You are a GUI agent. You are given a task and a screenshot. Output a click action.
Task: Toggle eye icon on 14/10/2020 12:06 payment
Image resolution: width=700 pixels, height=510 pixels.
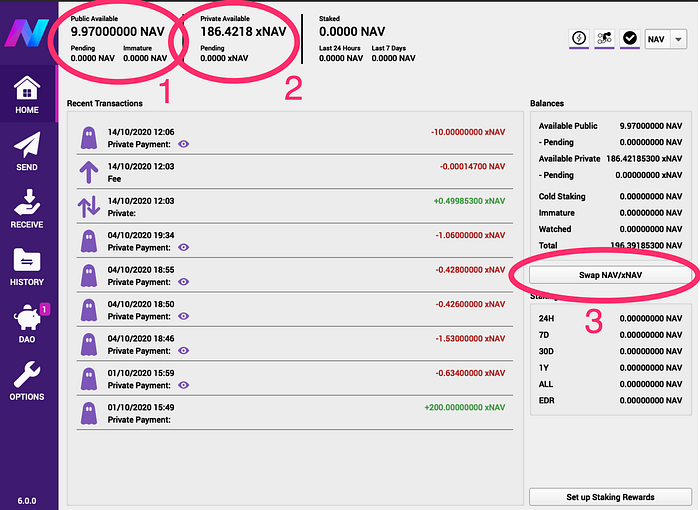point(183,144)
